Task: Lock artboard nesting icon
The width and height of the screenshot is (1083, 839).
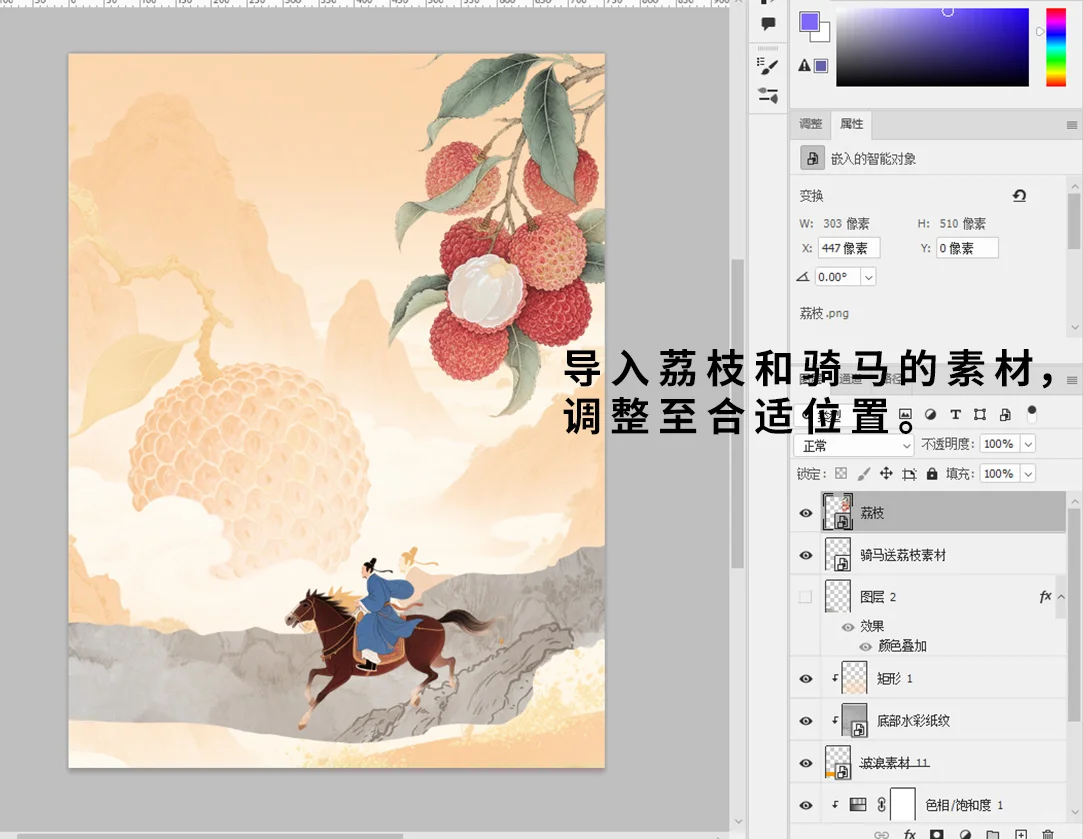Action: click(x=909, y=474)
